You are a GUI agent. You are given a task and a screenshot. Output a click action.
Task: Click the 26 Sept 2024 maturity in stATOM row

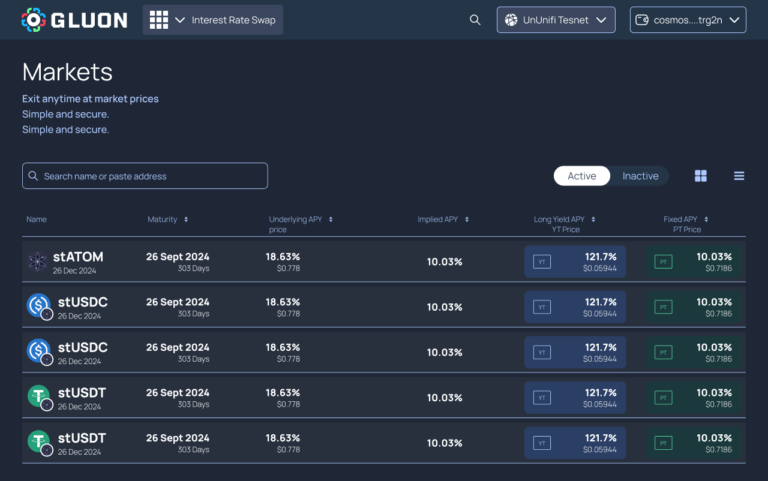pos(177,257)
